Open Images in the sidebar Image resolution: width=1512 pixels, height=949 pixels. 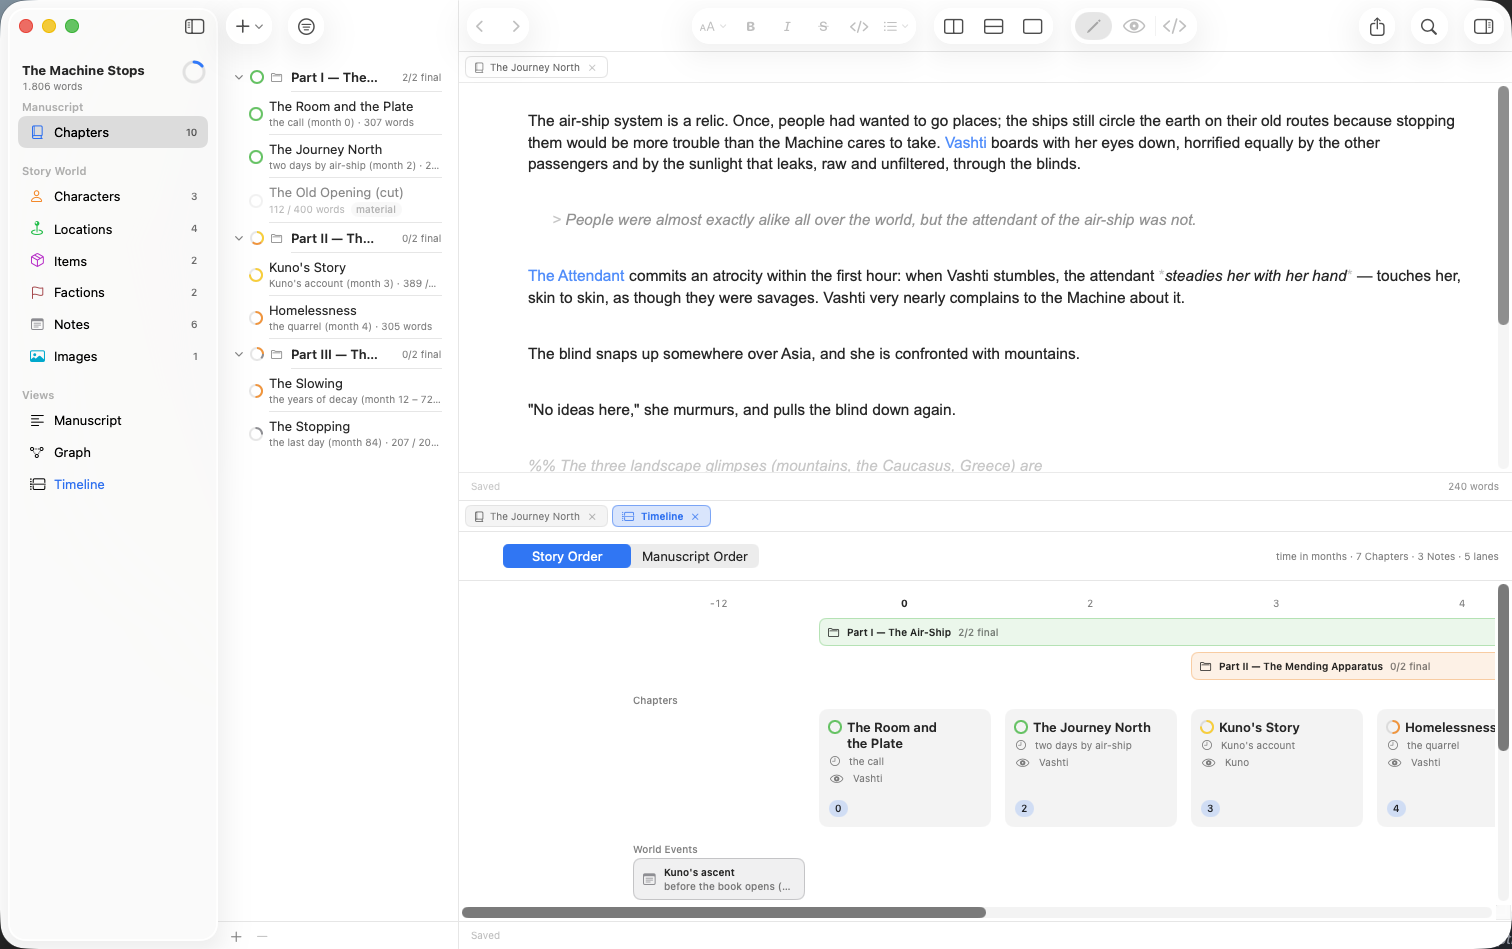pyautogui.click(x=113, y=357)
